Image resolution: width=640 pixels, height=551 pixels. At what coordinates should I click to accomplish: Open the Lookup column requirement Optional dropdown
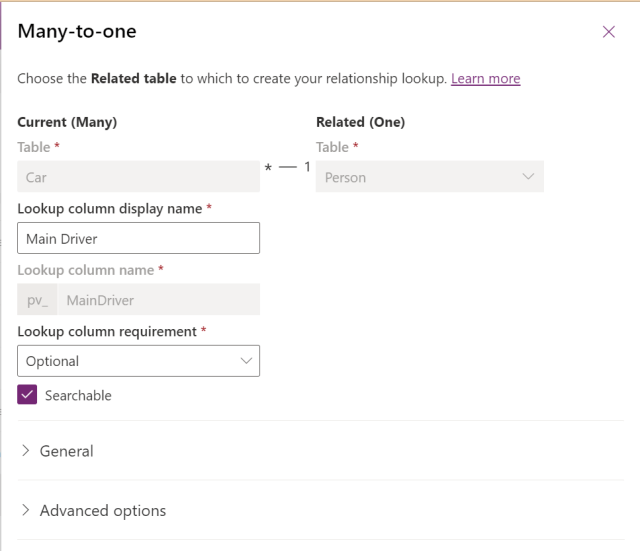pyautogui.click(x=138, y=361)
